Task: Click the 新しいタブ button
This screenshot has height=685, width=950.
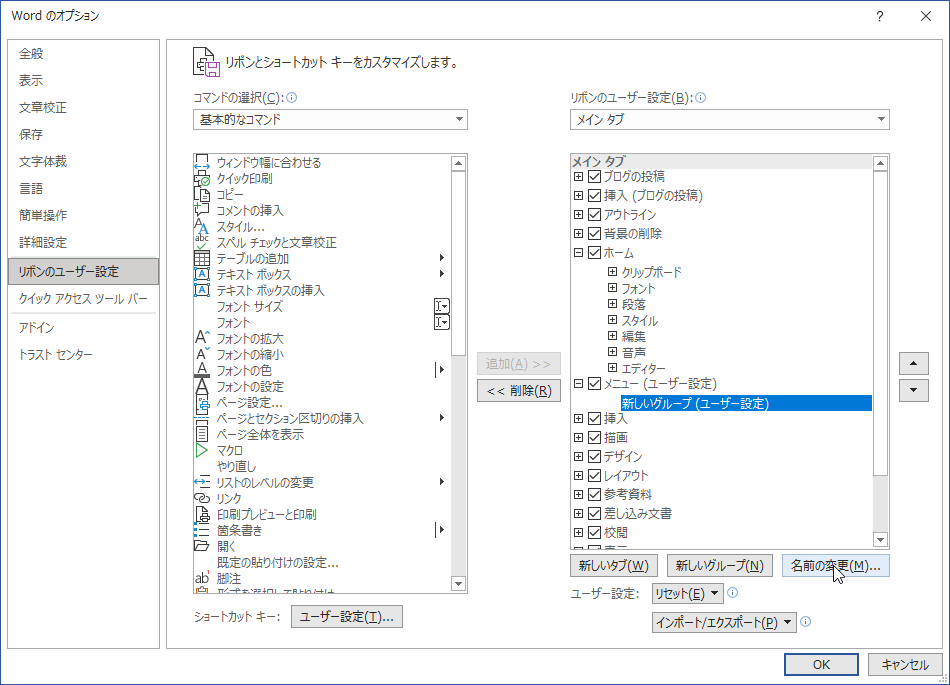Action: 614,566
